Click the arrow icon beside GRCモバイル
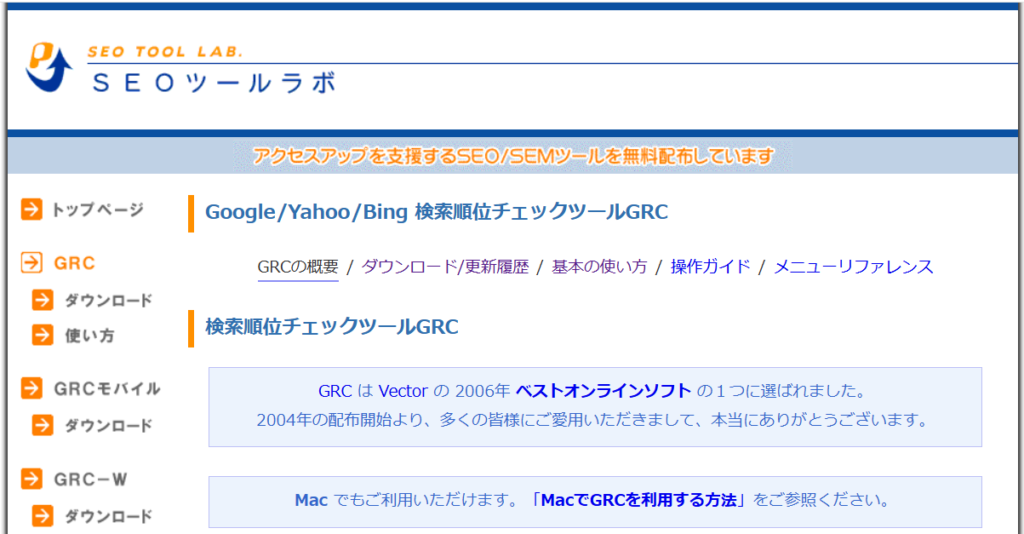Viewport: 1024px width, 534px height. (31, 388)
